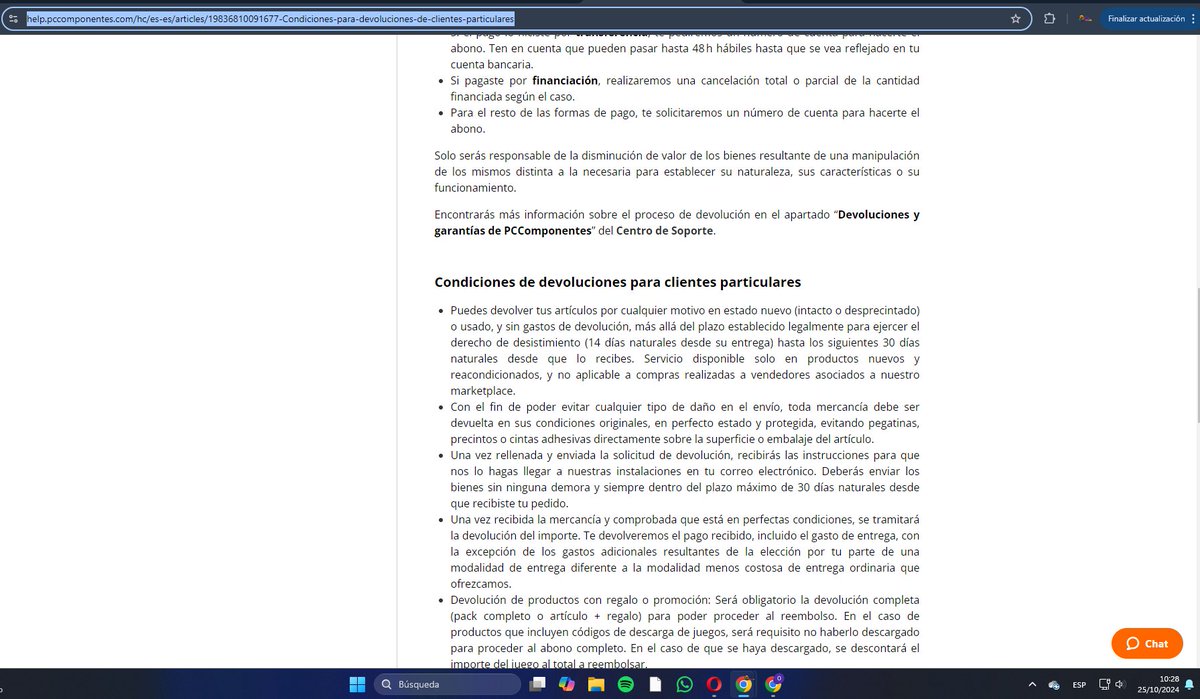Viewport: 1200px width, 699px height.
Task: Open the clock showing 10:28 25/10/2024
Action: tap(1156, 684)
